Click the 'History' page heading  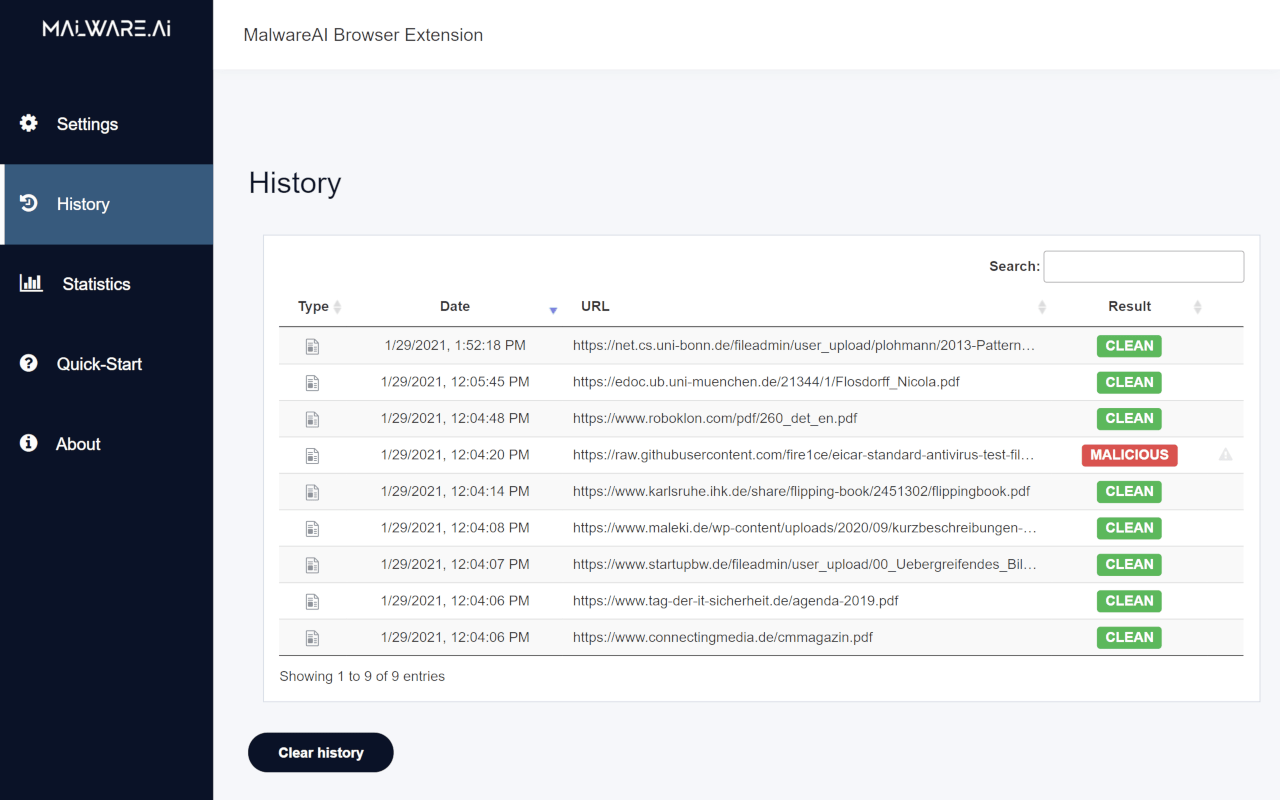click(295, 183)
